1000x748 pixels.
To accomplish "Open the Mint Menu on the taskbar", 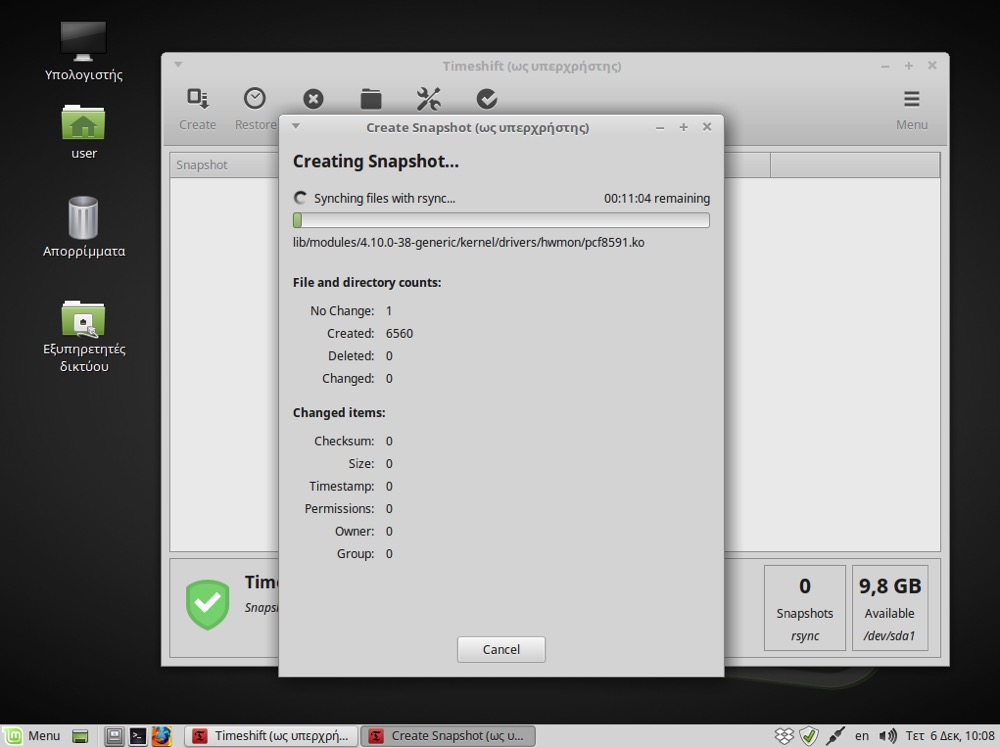I will [34, 736].
